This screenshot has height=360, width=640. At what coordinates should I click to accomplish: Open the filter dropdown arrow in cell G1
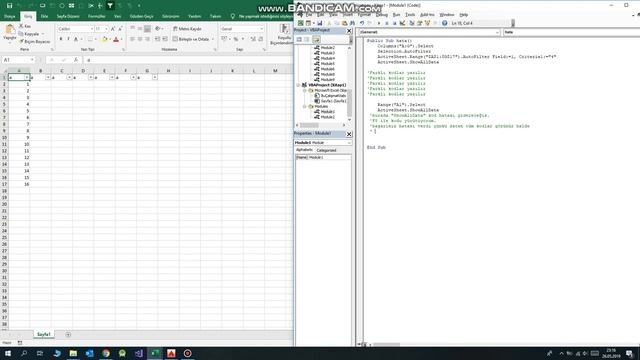(x=155, y=77)
